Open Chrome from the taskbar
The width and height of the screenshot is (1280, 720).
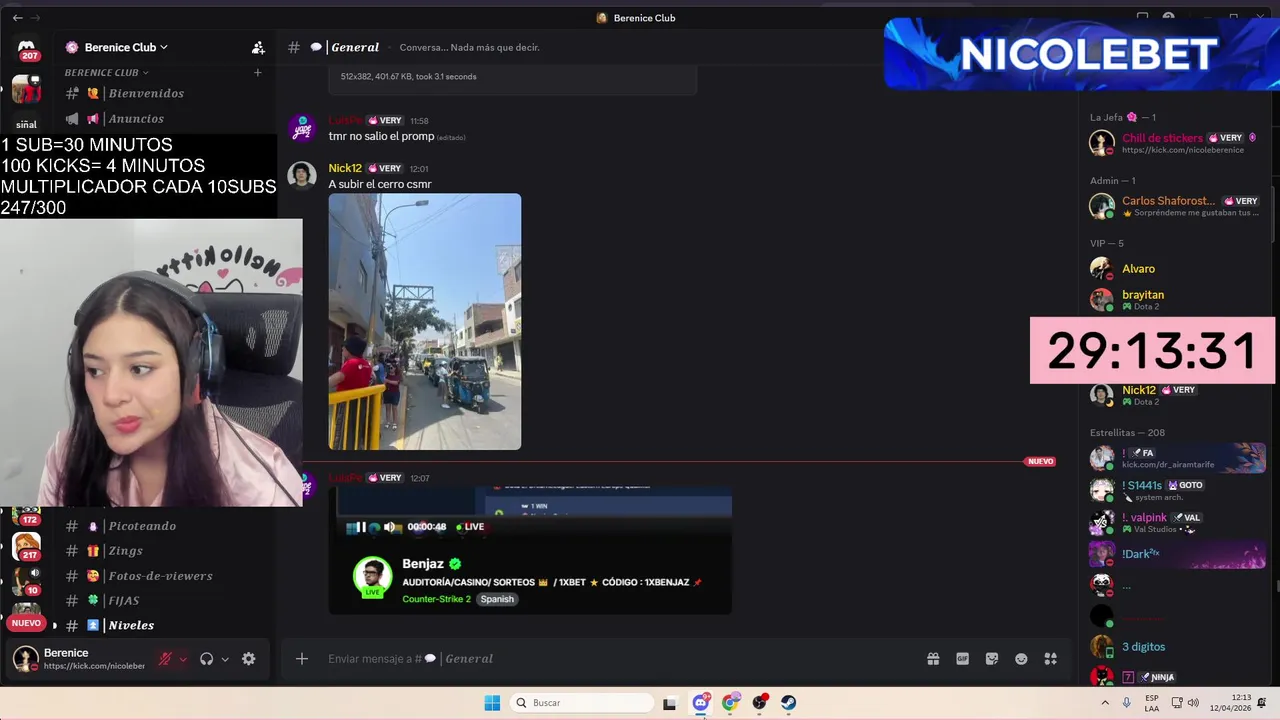point(730,703)
